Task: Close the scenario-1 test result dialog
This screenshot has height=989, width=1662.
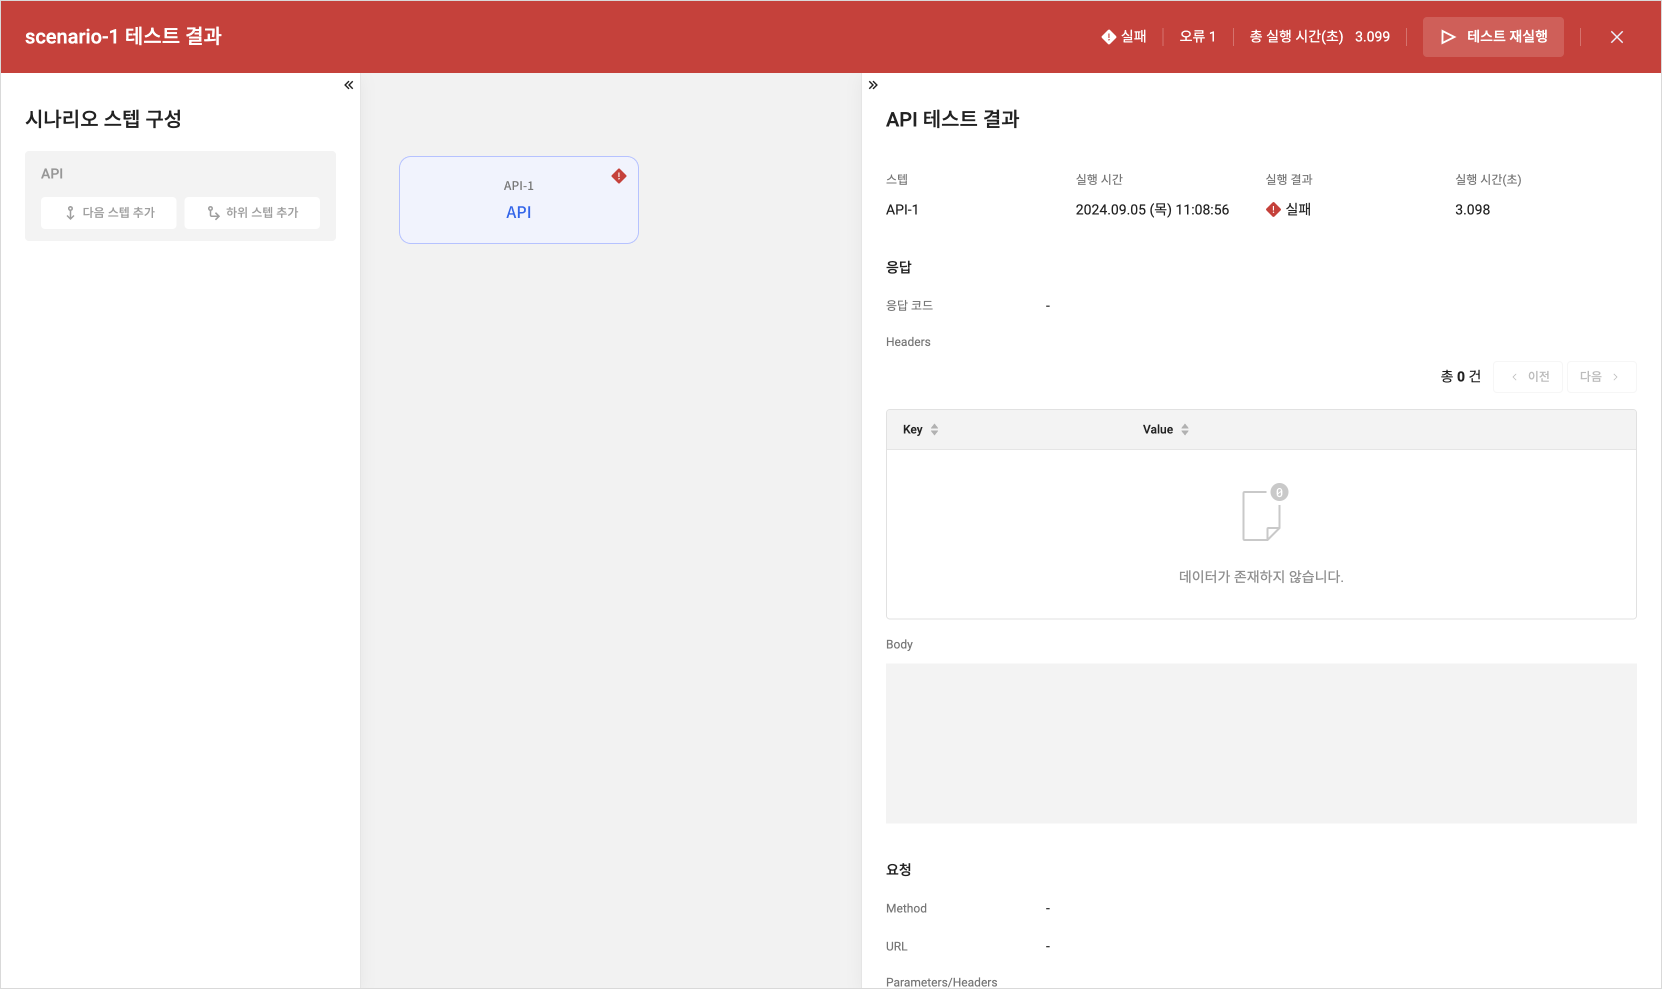Action: click(x=1617, y=37)
